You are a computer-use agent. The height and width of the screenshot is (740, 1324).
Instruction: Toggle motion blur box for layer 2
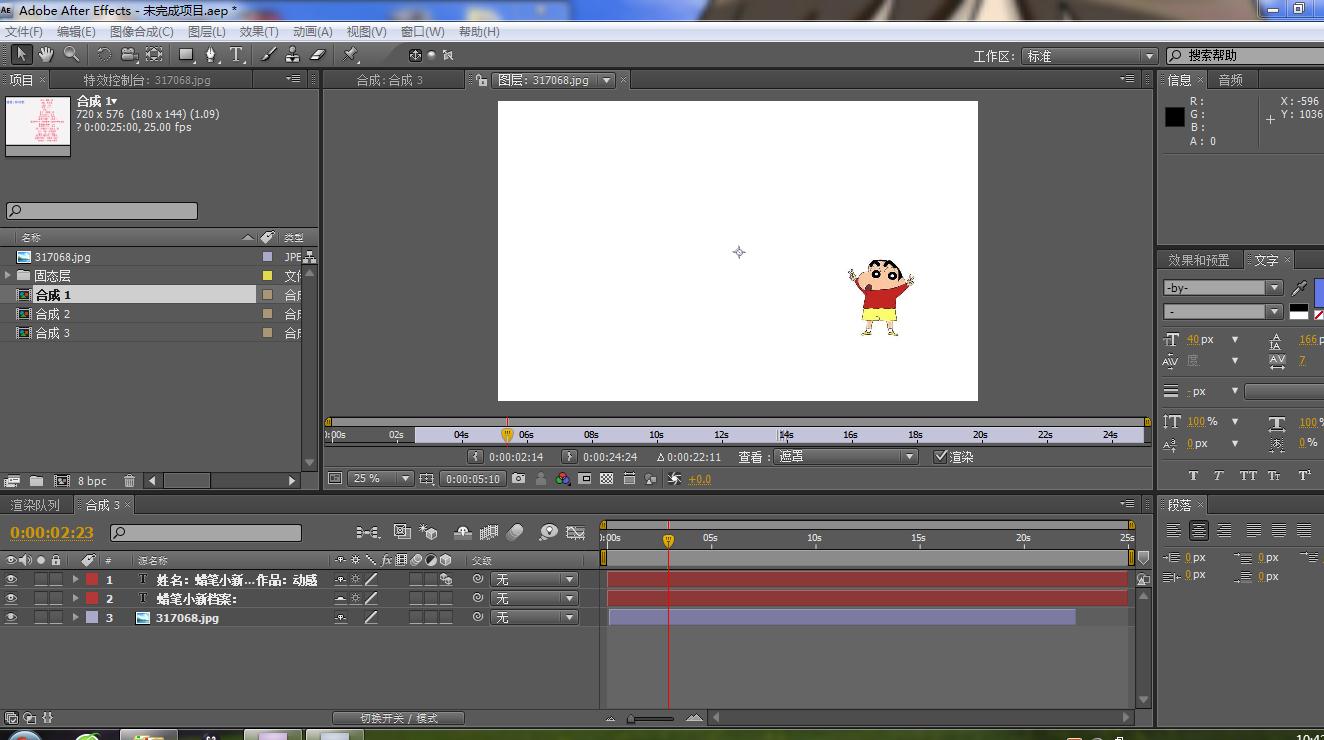coord(416,598)
